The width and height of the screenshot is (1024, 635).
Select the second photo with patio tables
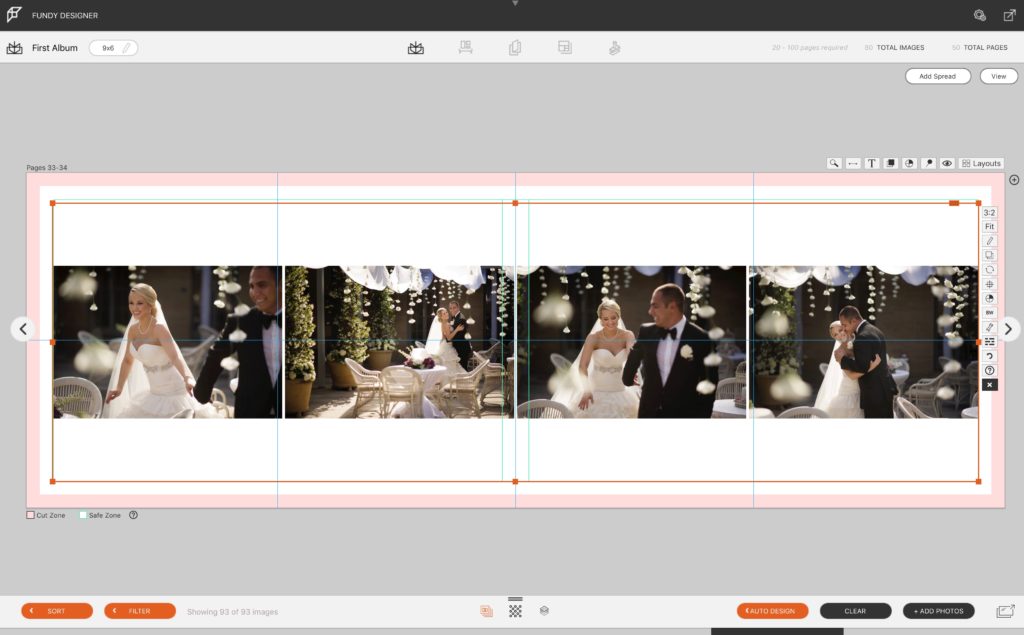399,342
